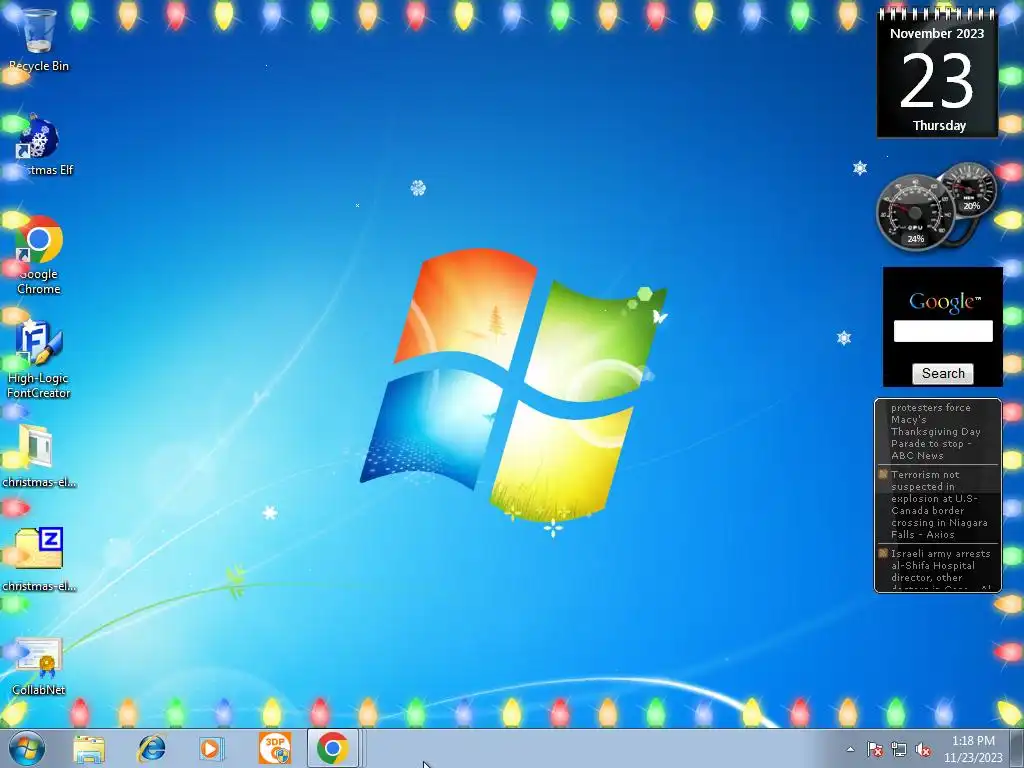Open Windows Explorer from the taskbar
Screen dimensions: 1024x768
pyautogui.click(x=89, y=748)
